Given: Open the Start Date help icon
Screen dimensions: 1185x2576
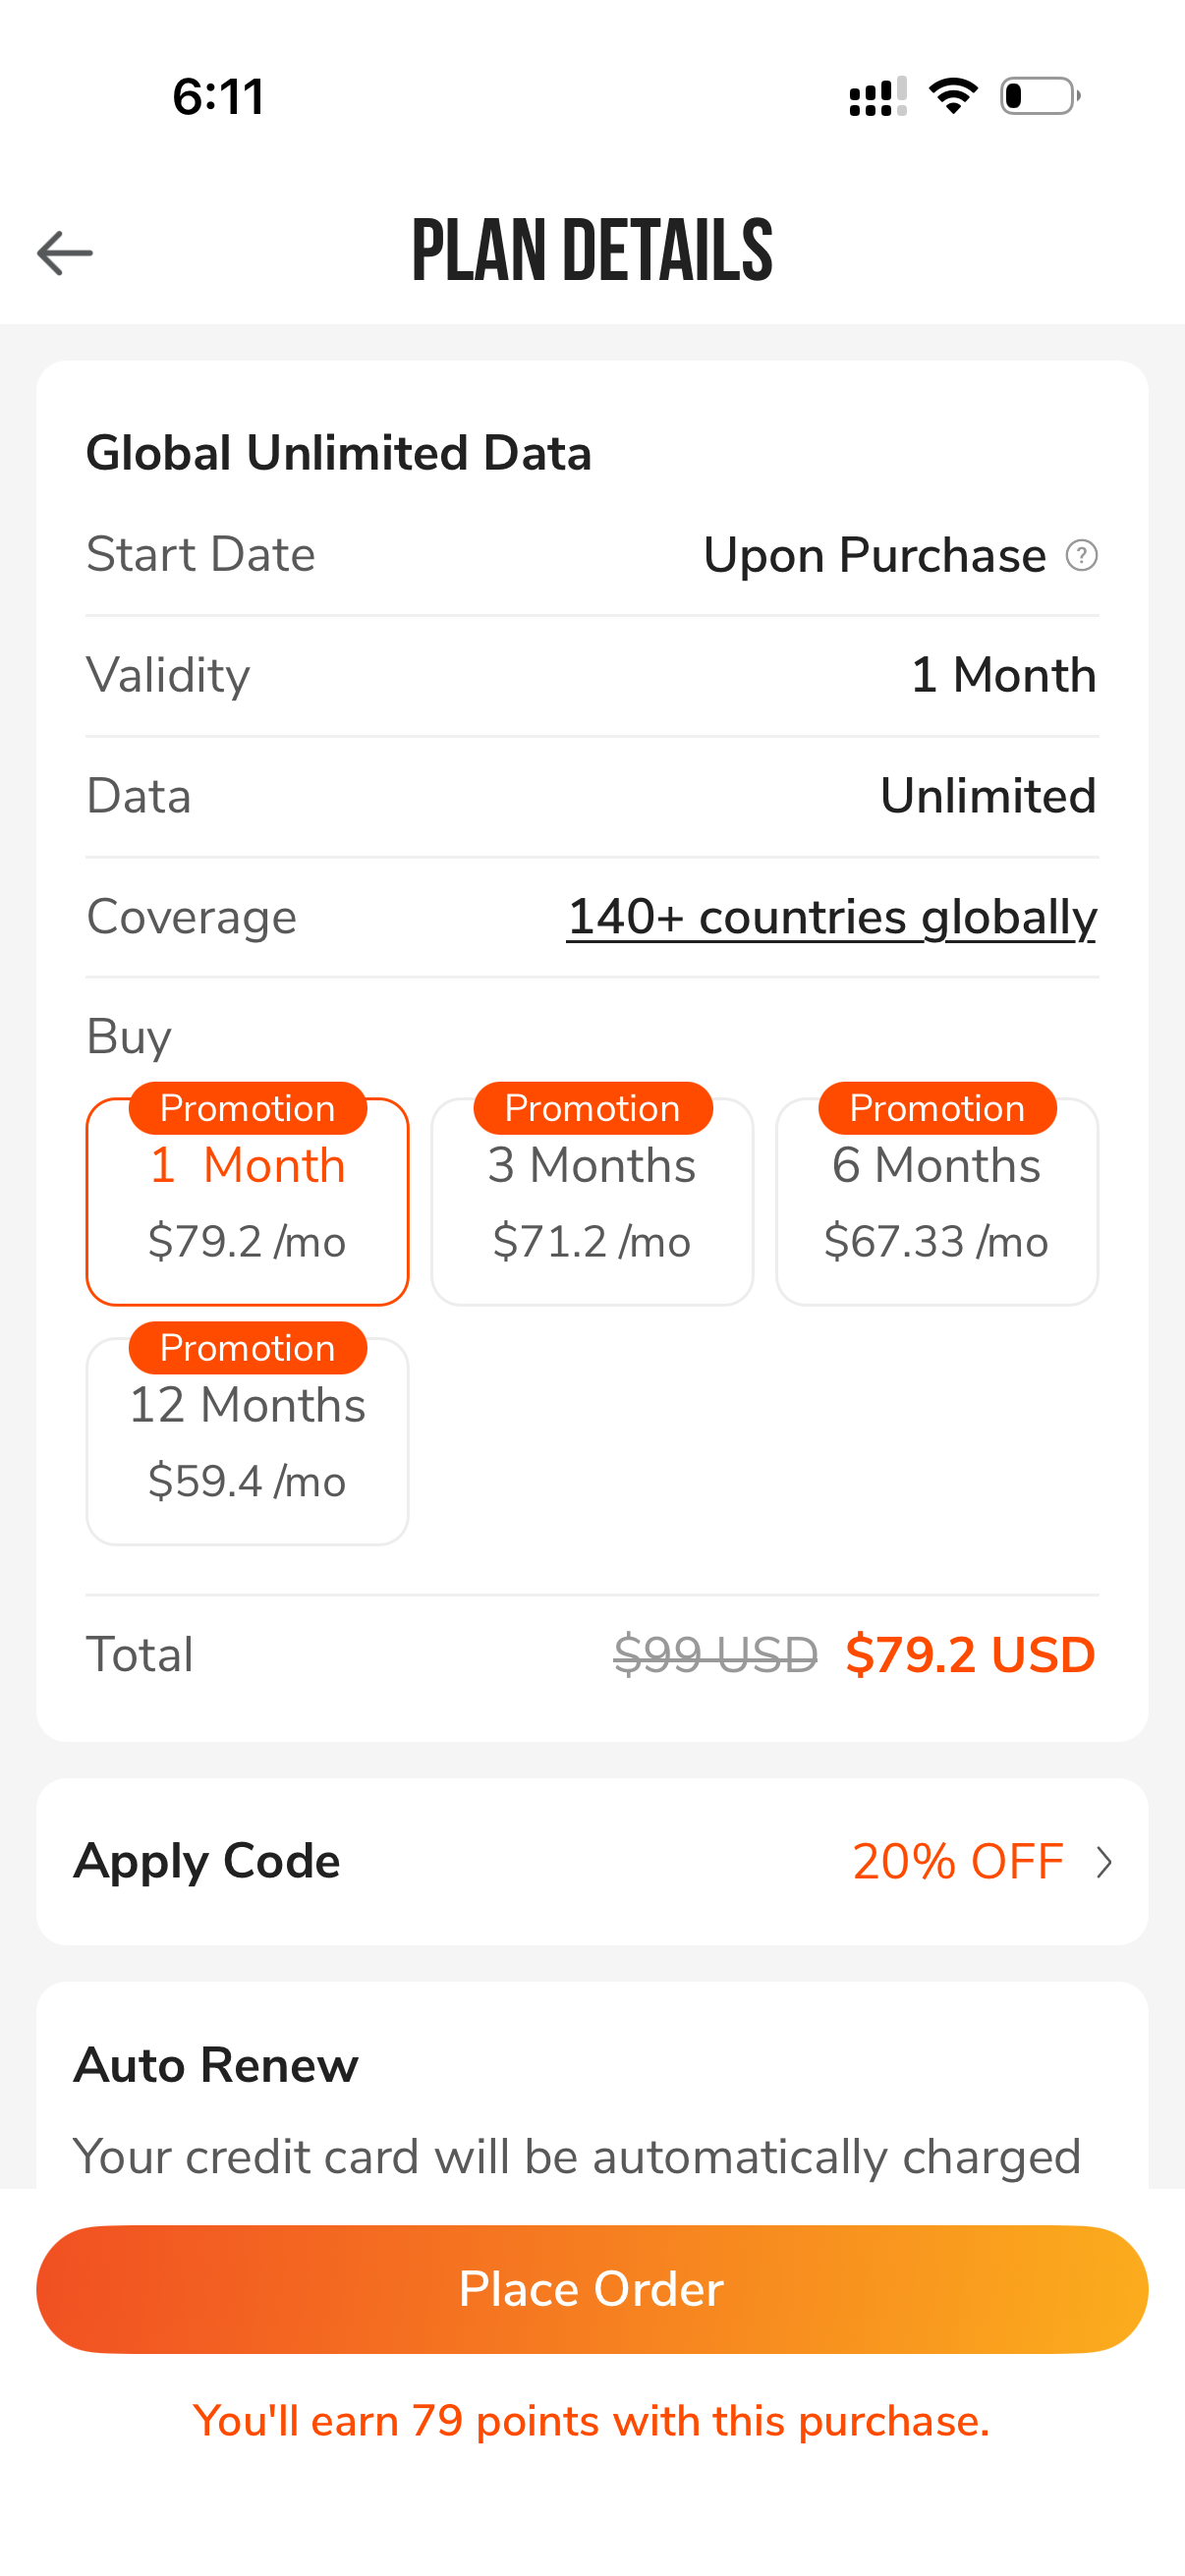Looking at the screenshot, I should point(1081,555).
